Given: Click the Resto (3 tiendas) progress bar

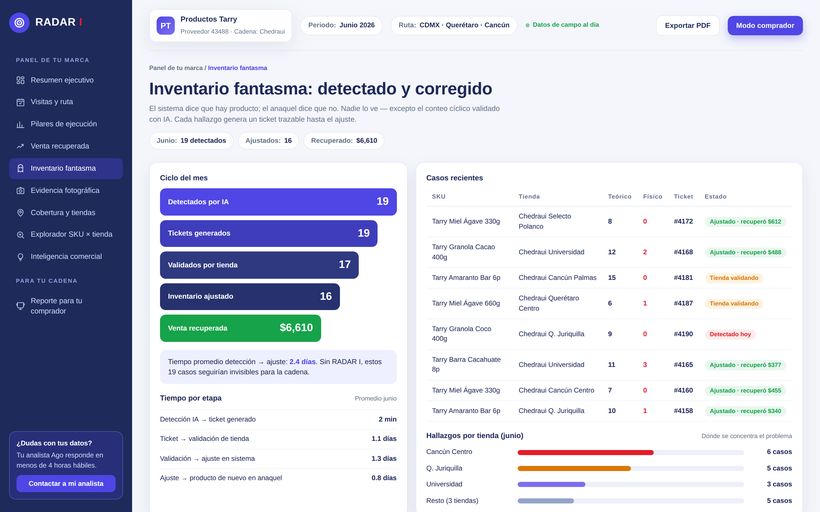Looking at the screenshot, I should (546, 501).
